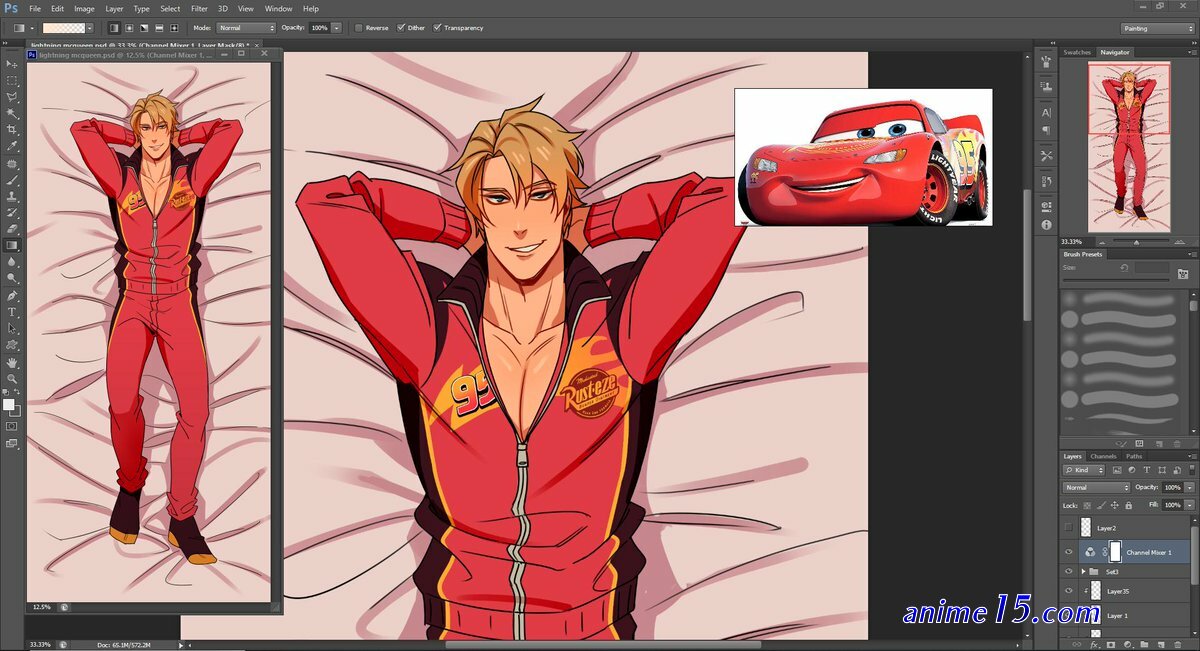Image resolution: width=1200 pixels, height=651 pixels.
Task: Select the Move tool
Action: pos(12,63)
